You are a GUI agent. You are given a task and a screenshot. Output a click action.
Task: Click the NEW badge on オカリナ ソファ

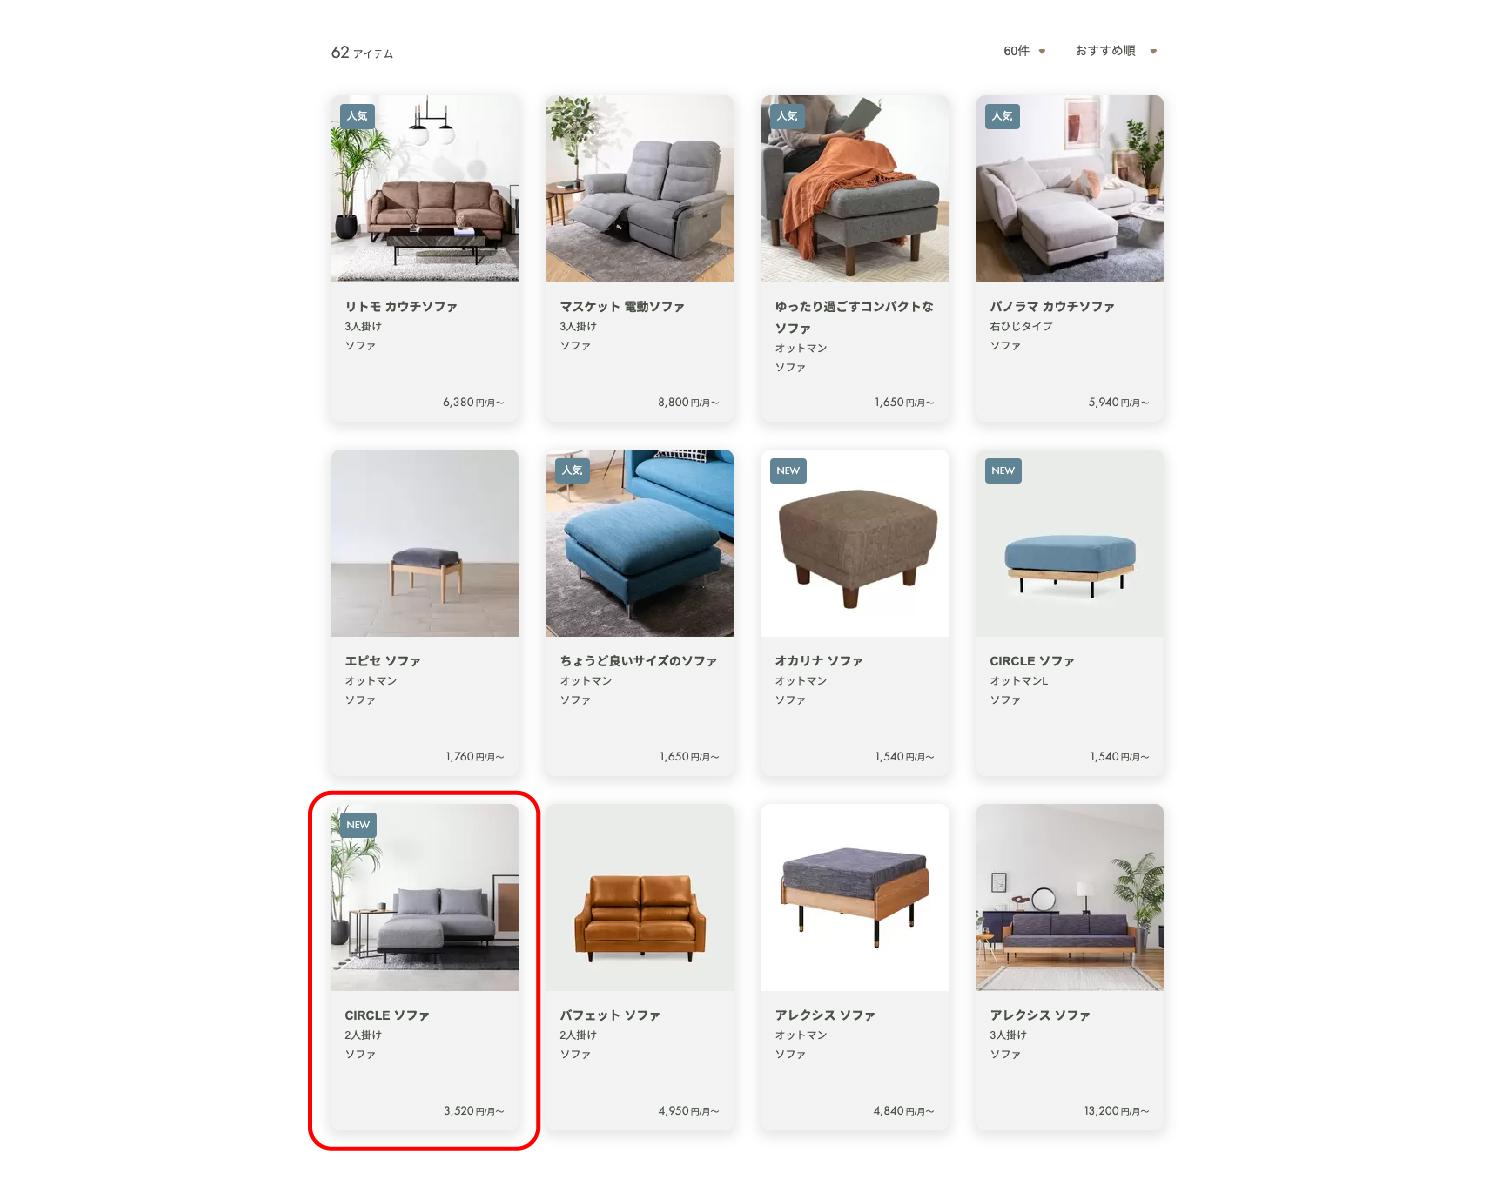point(788,471)
